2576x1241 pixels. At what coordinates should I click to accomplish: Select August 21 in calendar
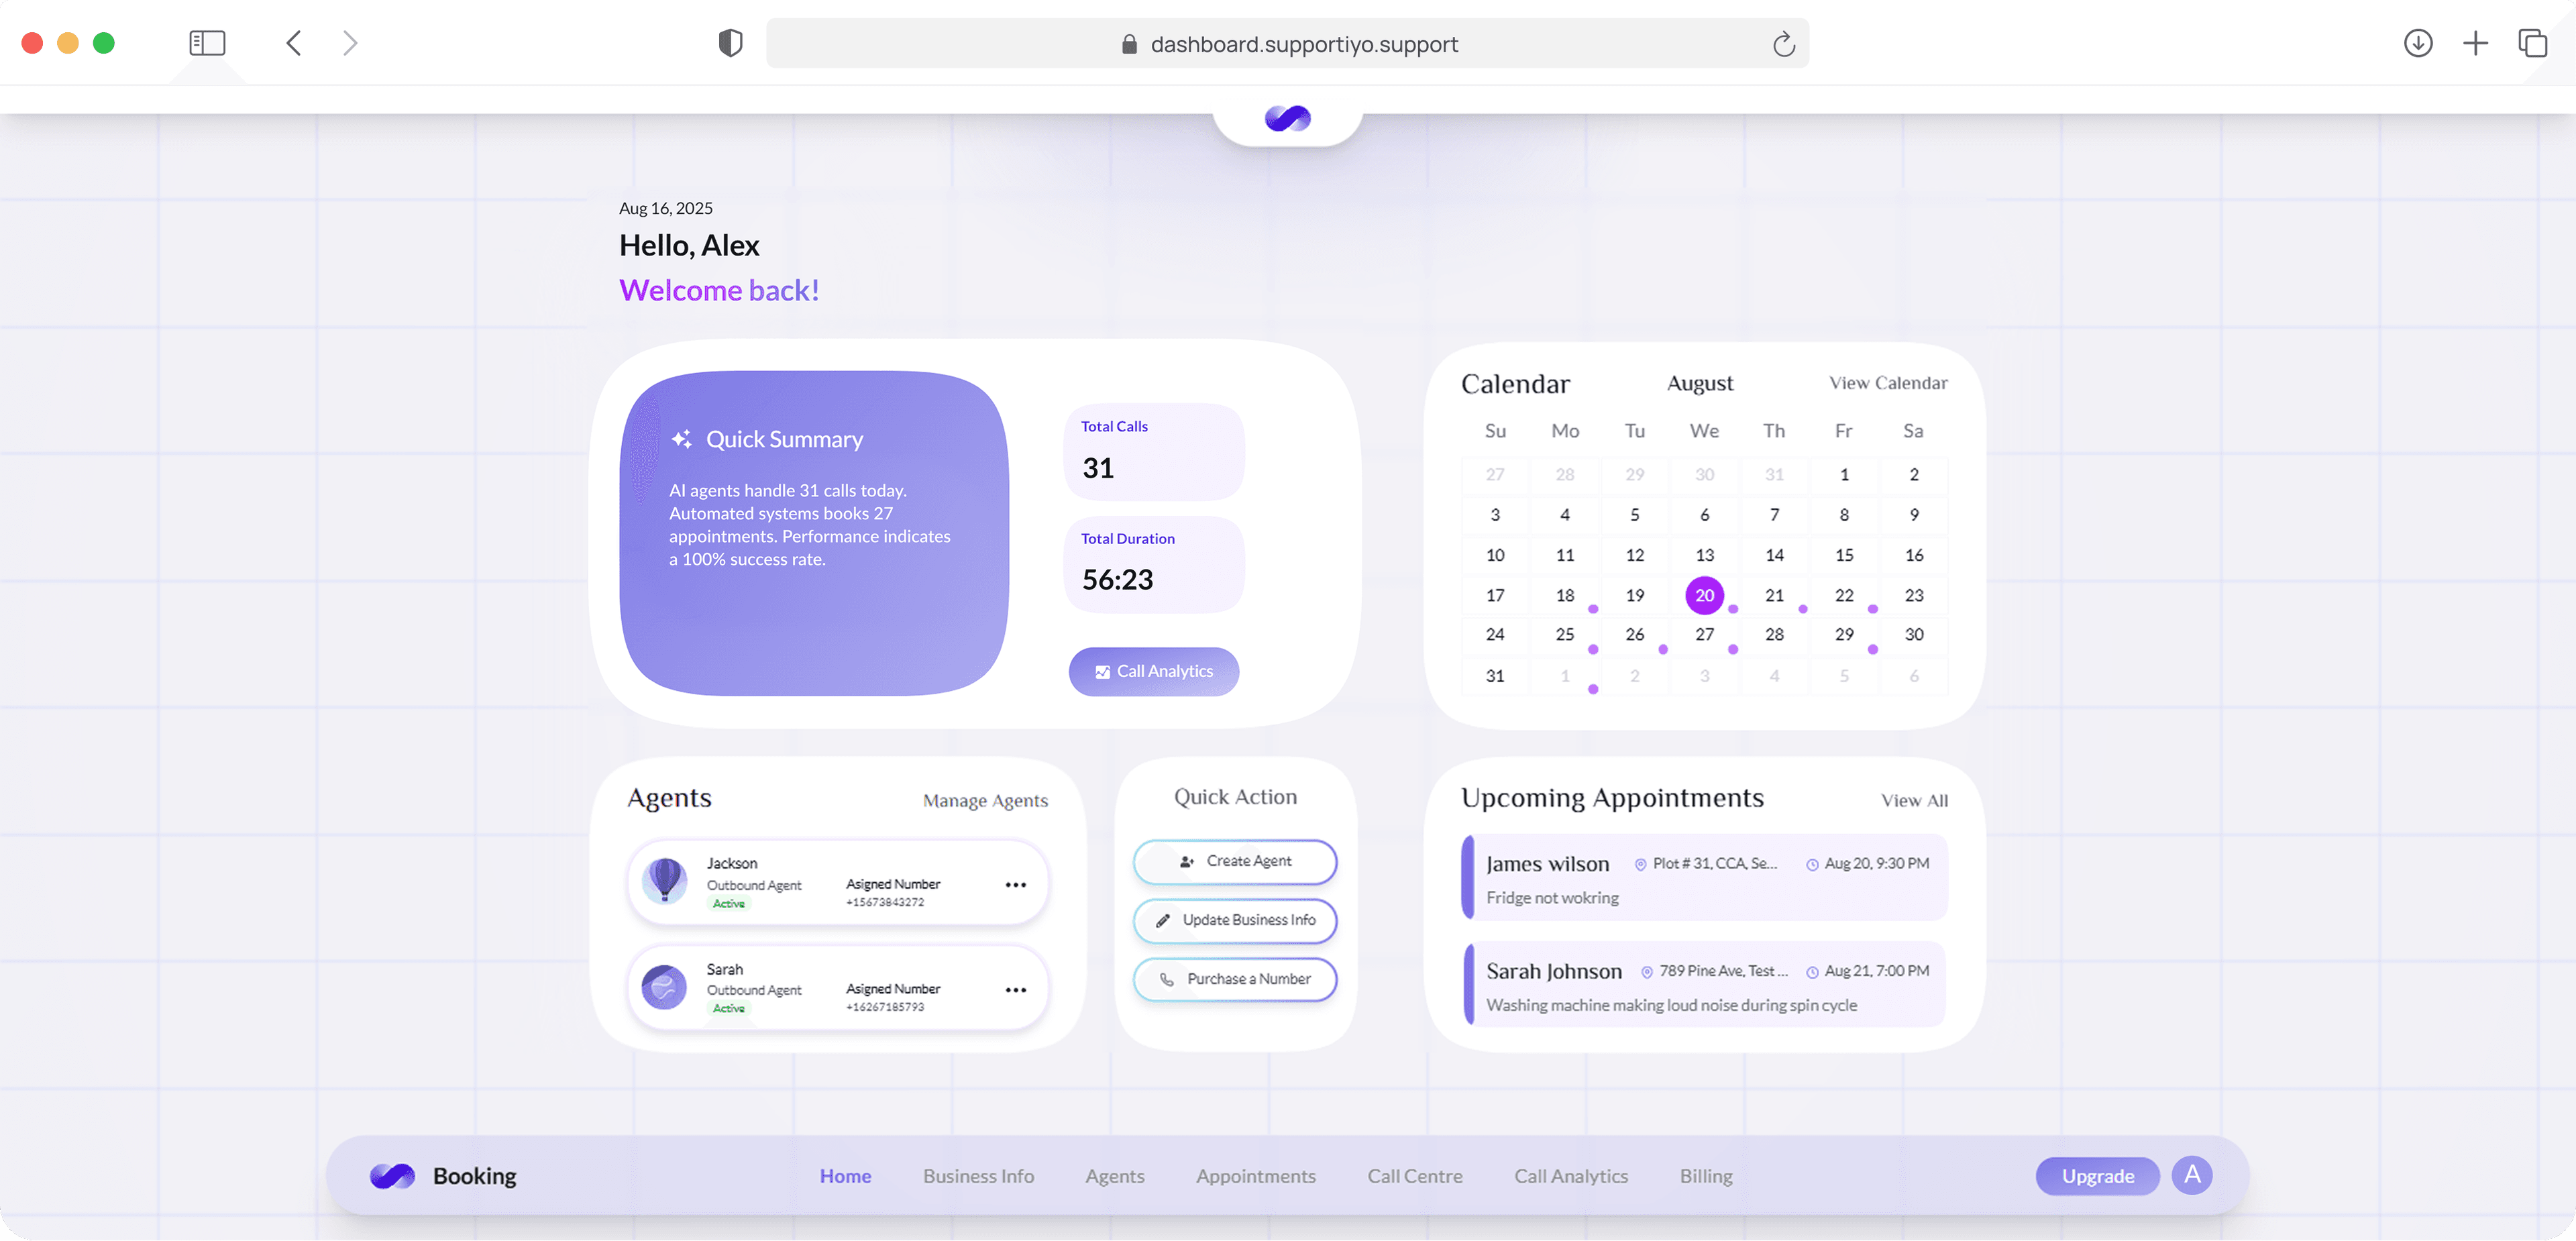click(x=1773, y=596)
